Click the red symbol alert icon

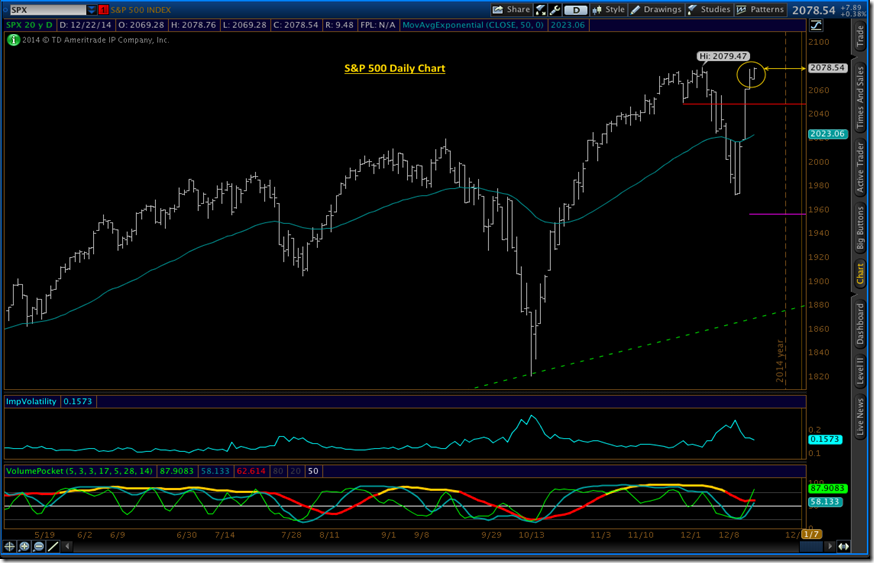pos(103,10)
